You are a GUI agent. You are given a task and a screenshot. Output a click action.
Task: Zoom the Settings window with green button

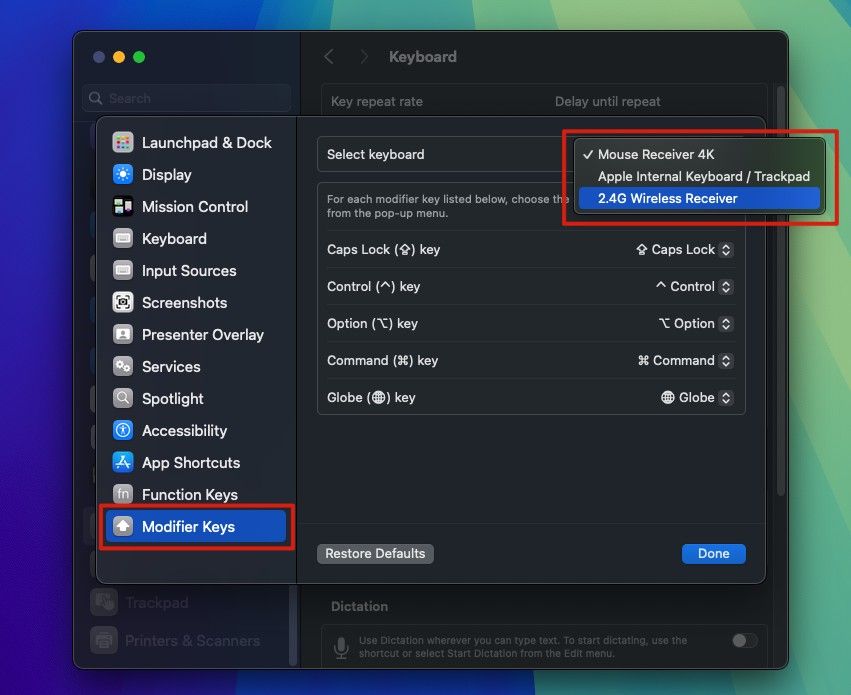pos(139,57)
